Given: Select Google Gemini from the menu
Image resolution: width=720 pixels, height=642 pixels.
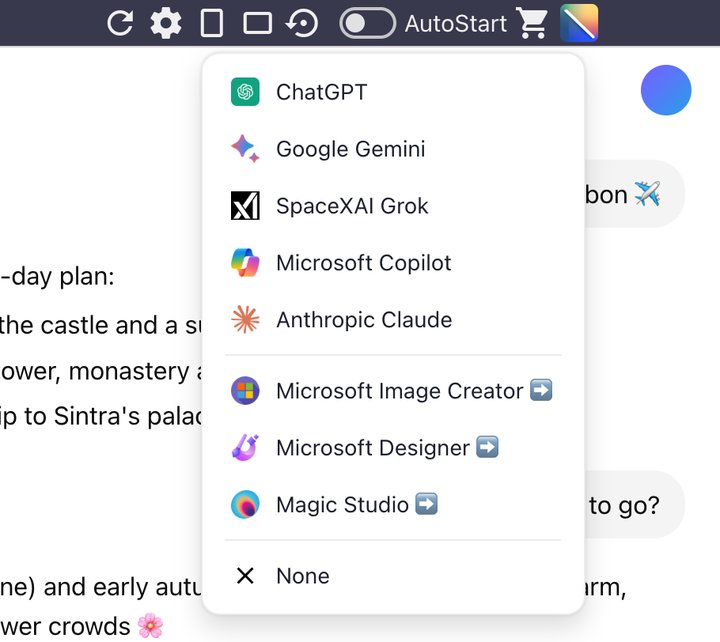Looking at the screenshot, I should pyautogui.click(x=393, y=149).
